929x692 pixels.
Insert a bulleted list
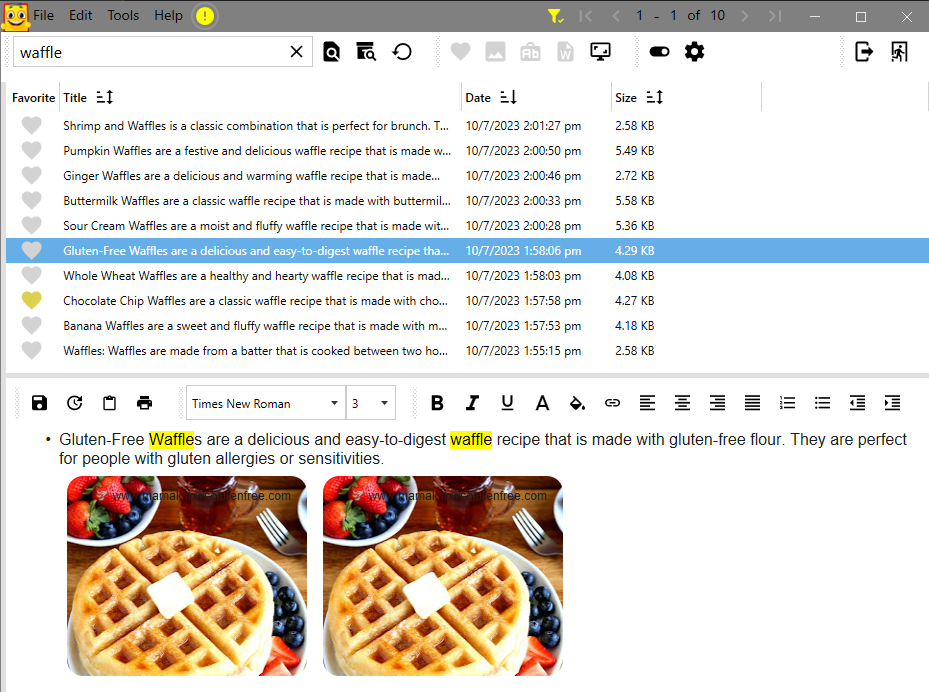[822, 403]
